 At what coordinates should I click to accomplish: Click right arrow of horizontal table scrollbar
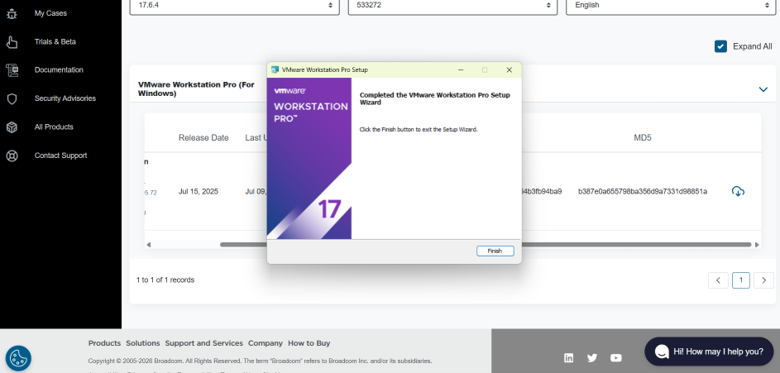point(757,245)
